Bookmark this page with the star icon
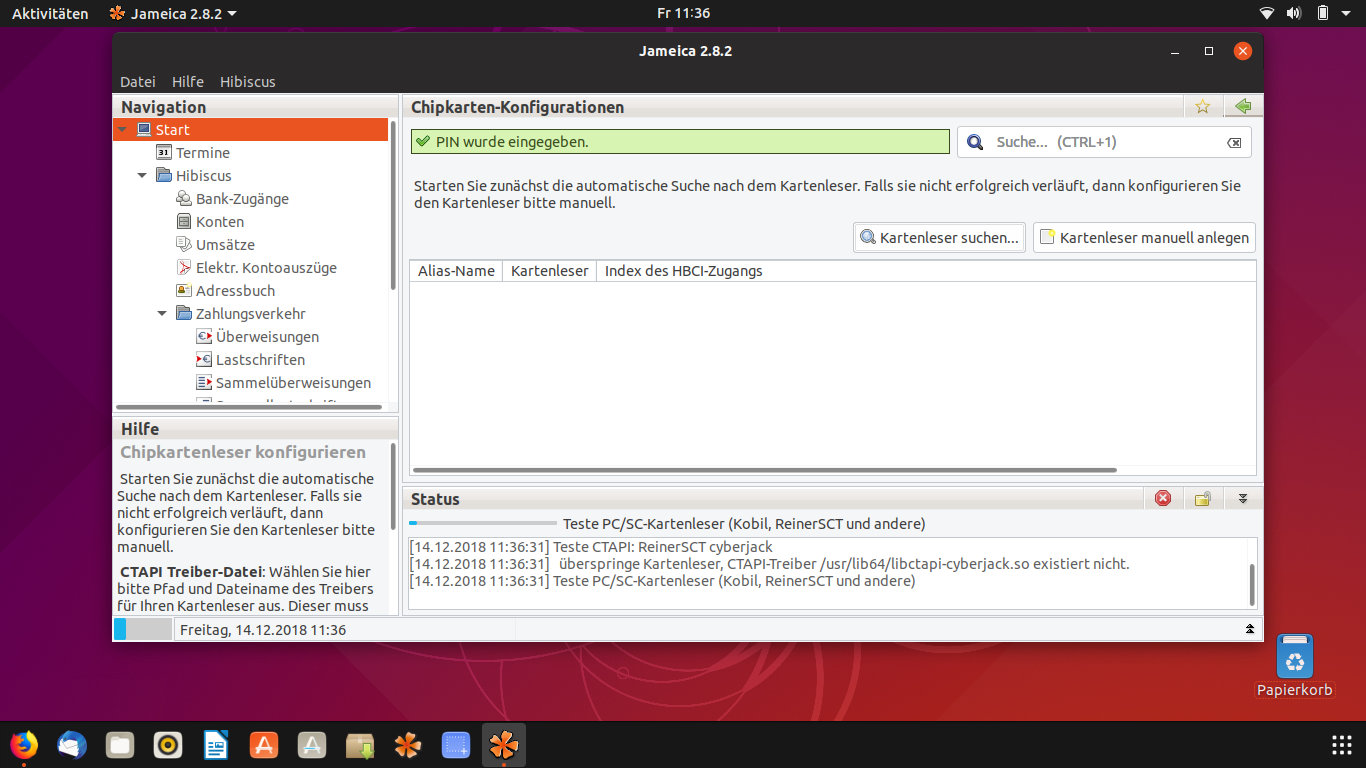The height and width of the screenshot is (768, 1366). pos(1203,107)
